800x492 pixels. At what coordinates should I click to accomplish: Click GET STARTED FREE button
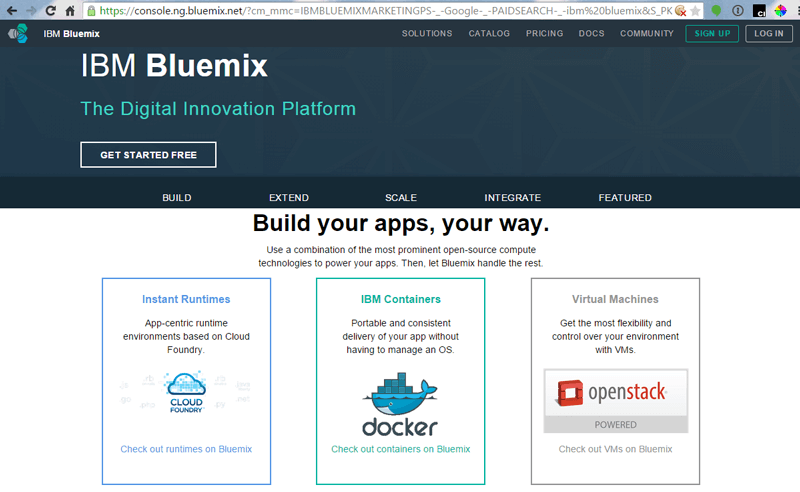(x=148, y=155)
